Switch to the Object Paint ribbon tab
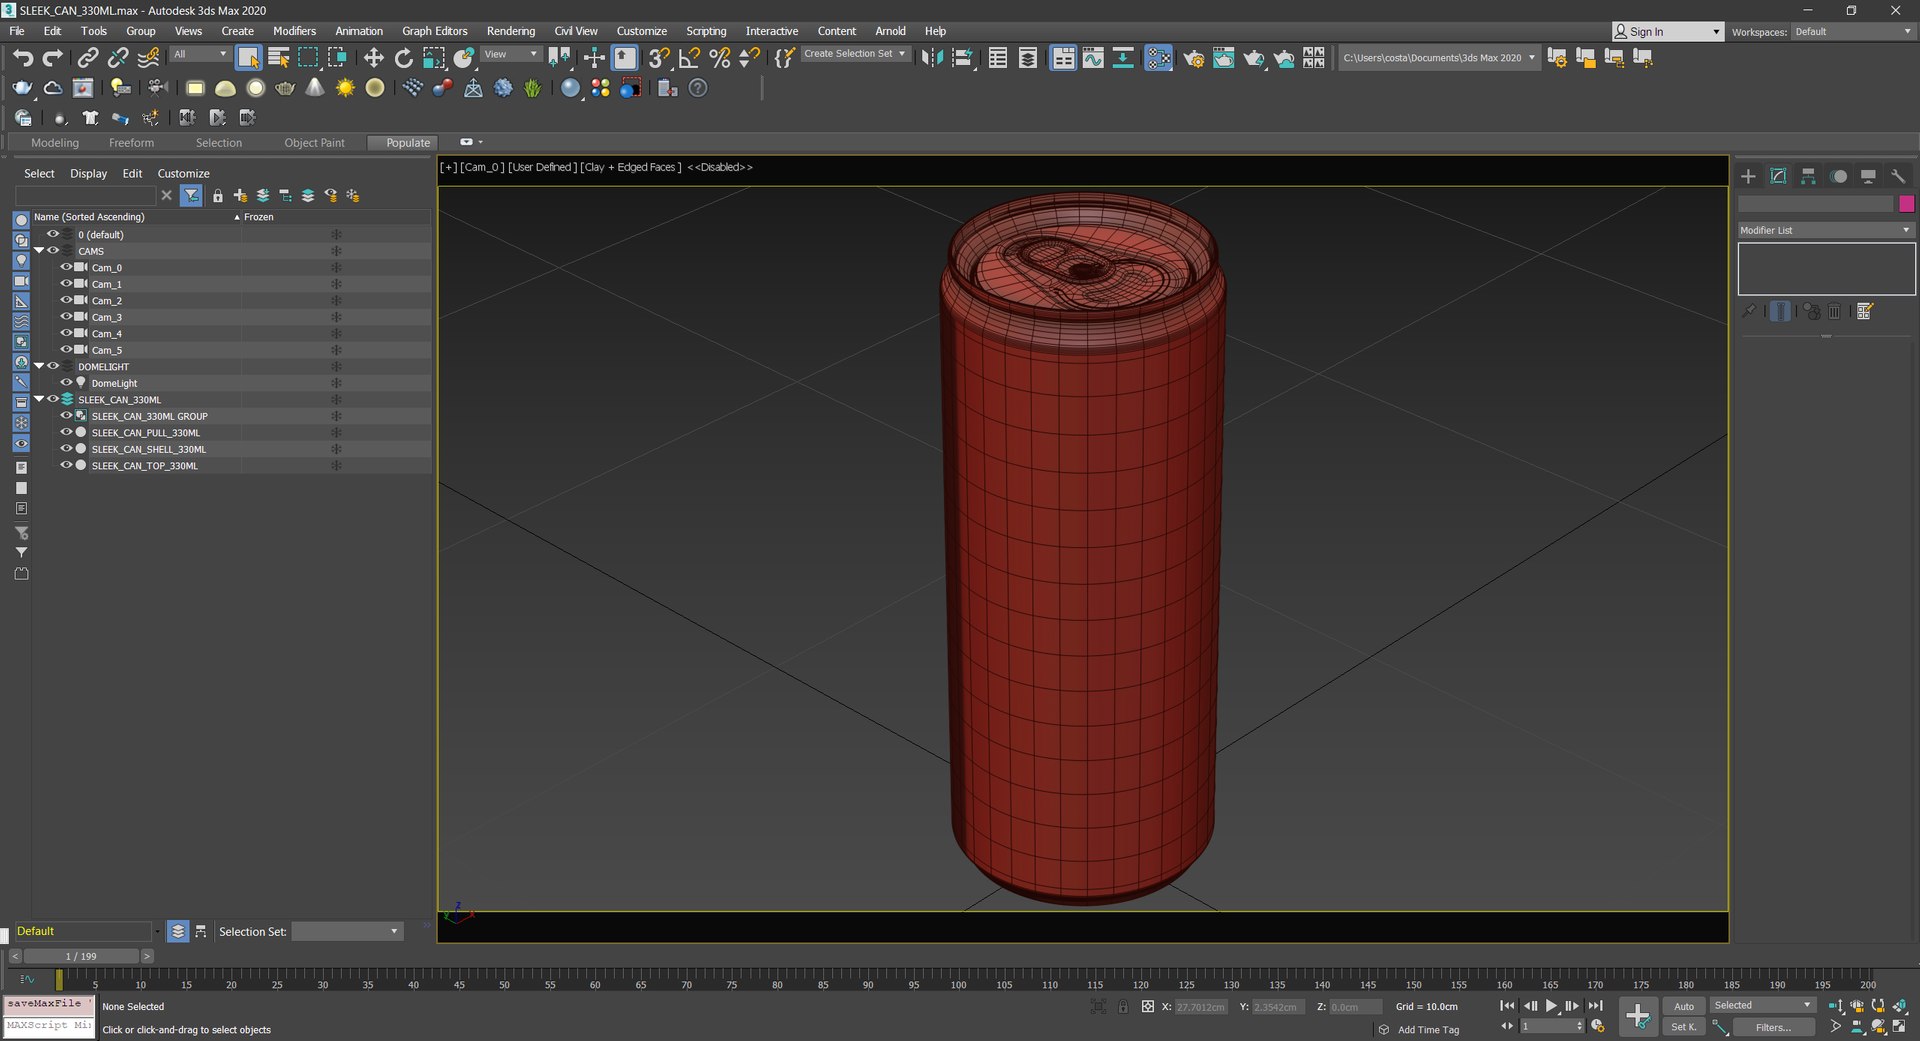Screen dimensions: 1920x1041 [314, 143]
